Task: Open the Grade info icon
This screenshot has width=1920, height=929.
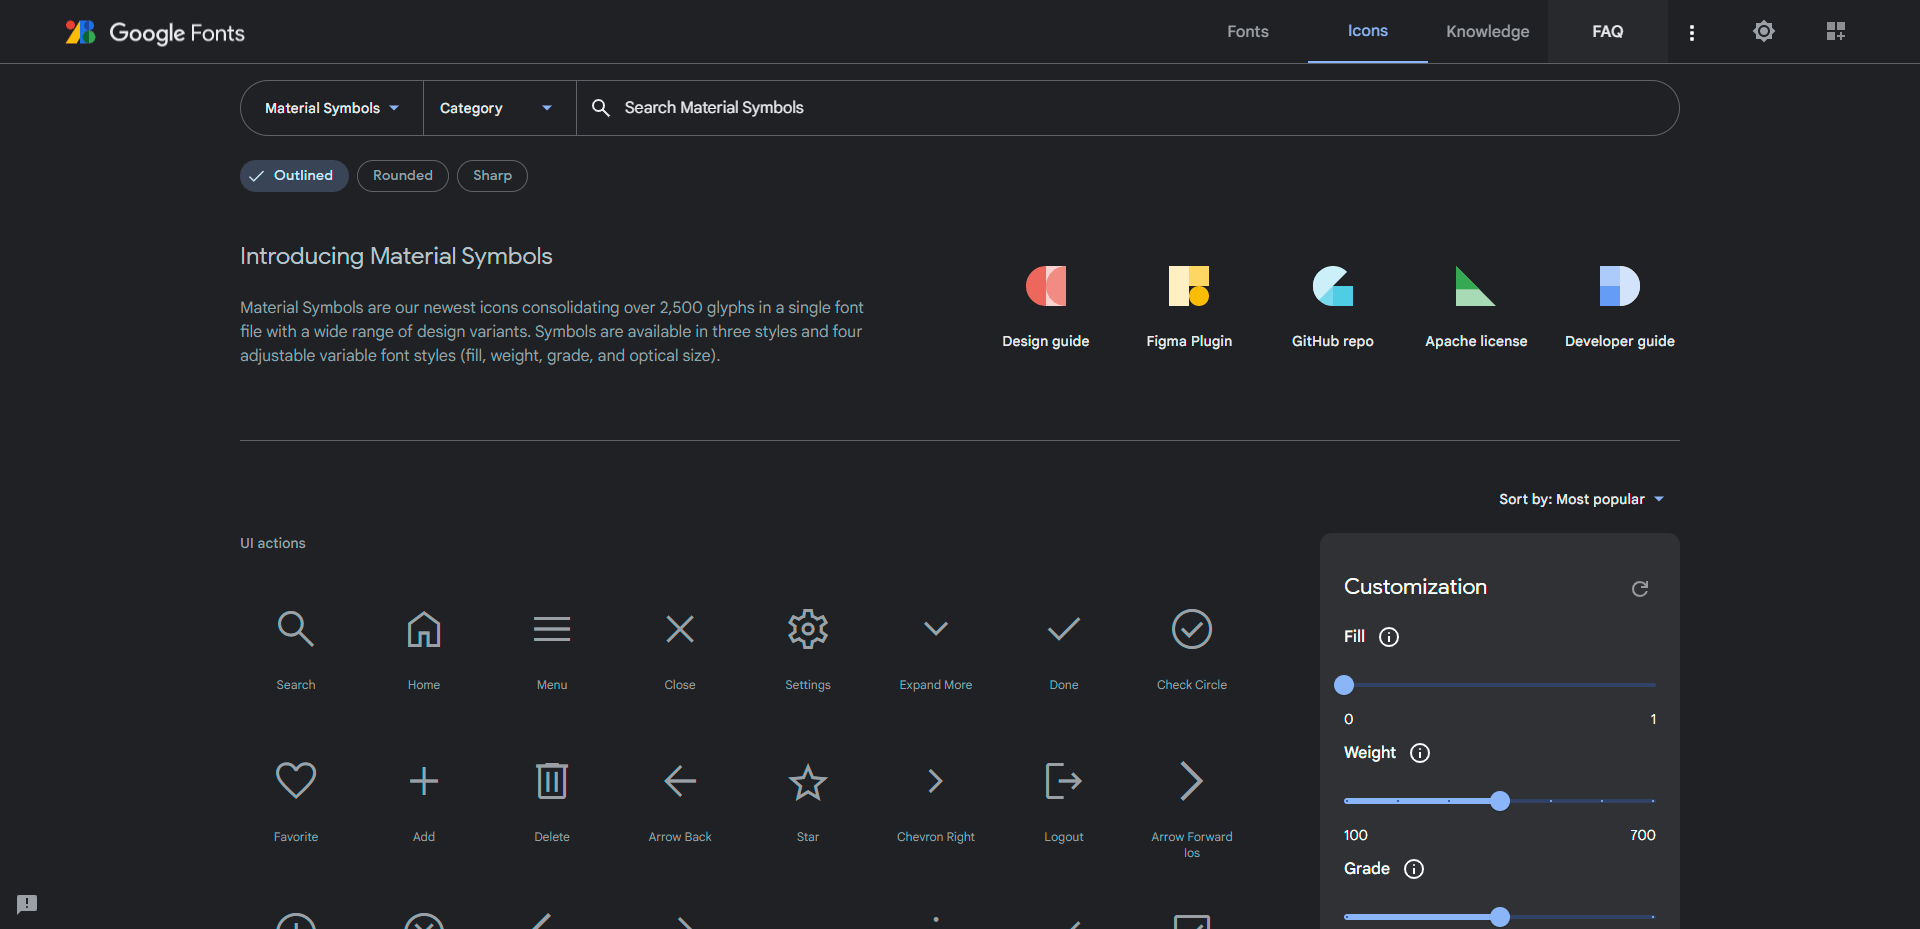Action: click(x=1414, y=869)
